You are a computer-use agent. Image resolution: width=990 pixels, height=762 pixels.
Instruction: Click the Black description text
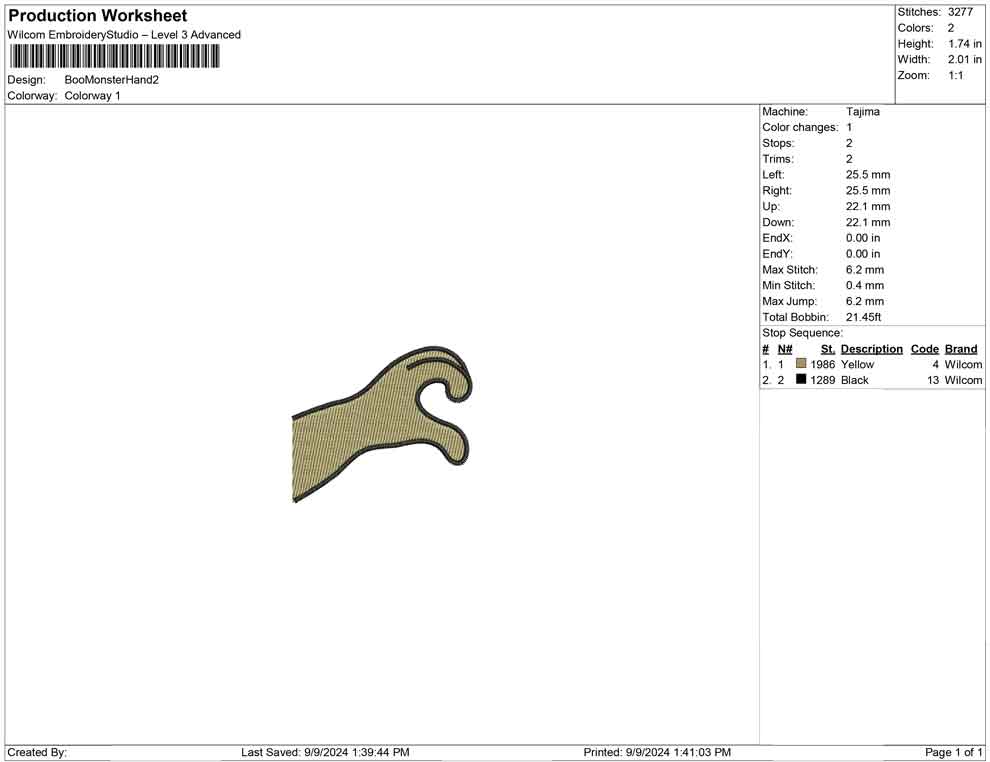tap(854, 380)
